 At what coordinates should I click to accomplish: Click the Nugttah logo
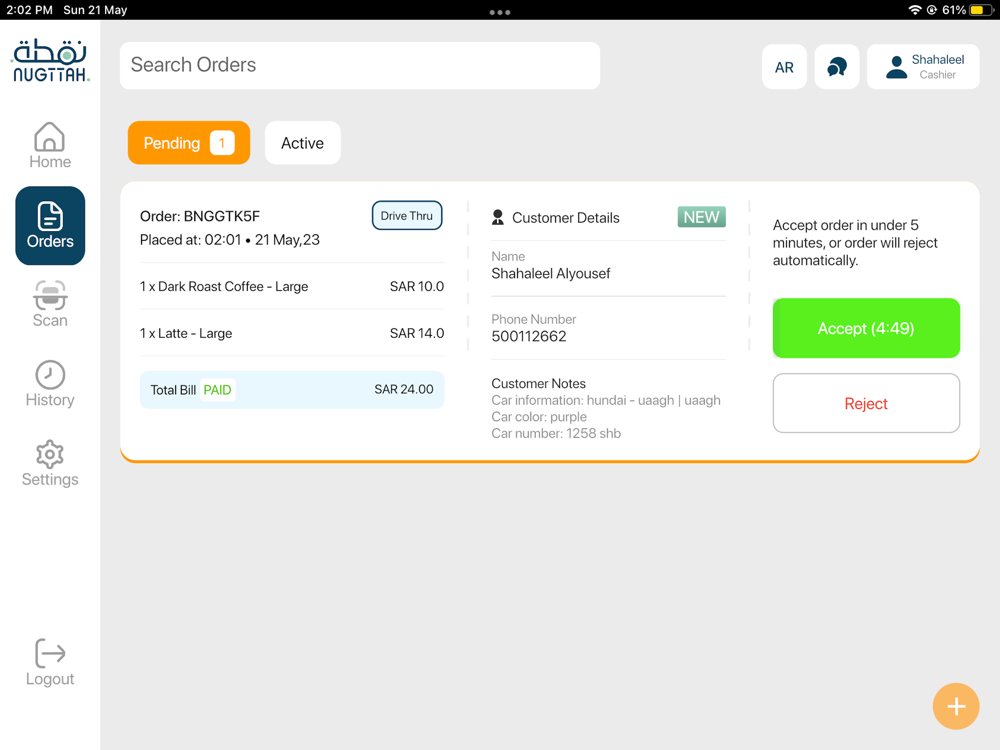pyautogui.click(x=50, y=60)
